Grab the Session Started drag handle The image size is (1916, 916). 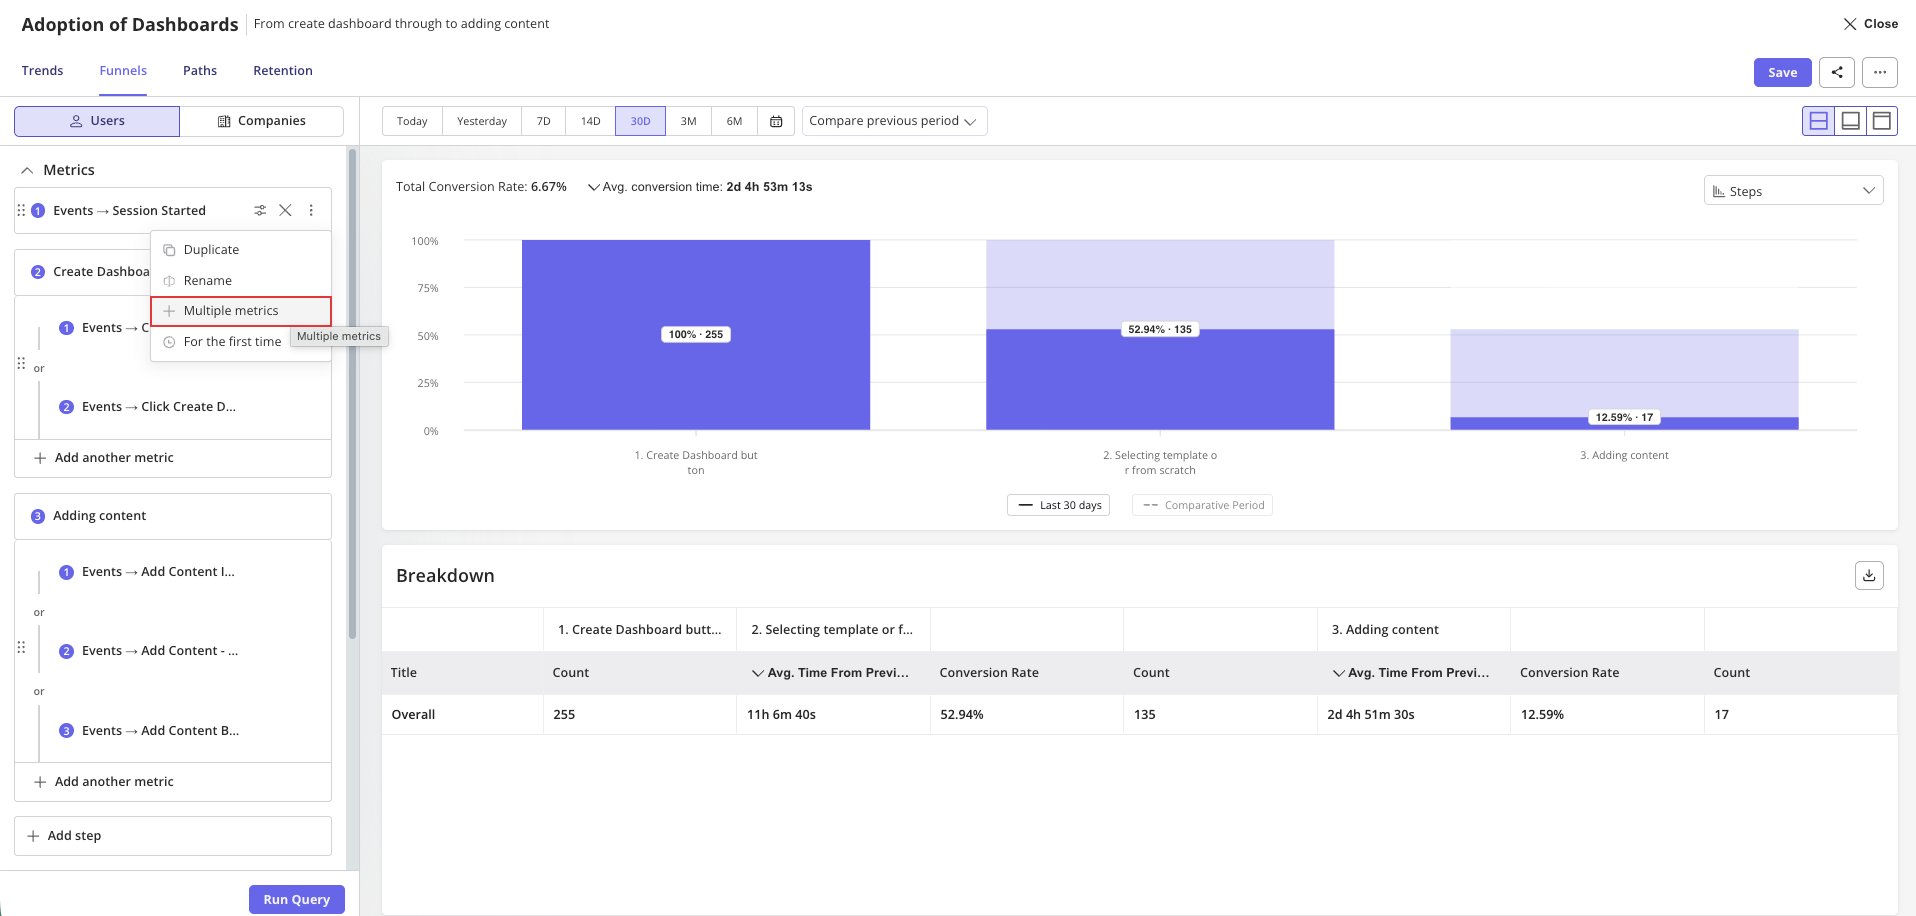tap(22, 210)
